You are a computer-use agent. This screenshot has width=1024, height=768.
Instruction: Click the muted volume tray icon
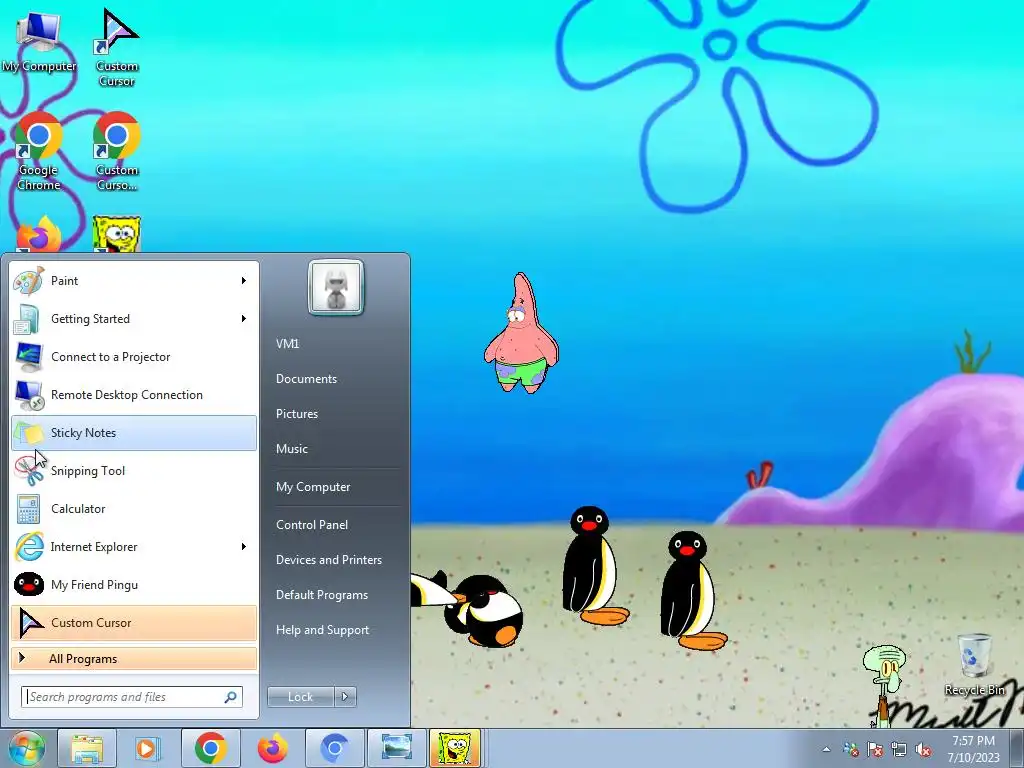(923, 749)
